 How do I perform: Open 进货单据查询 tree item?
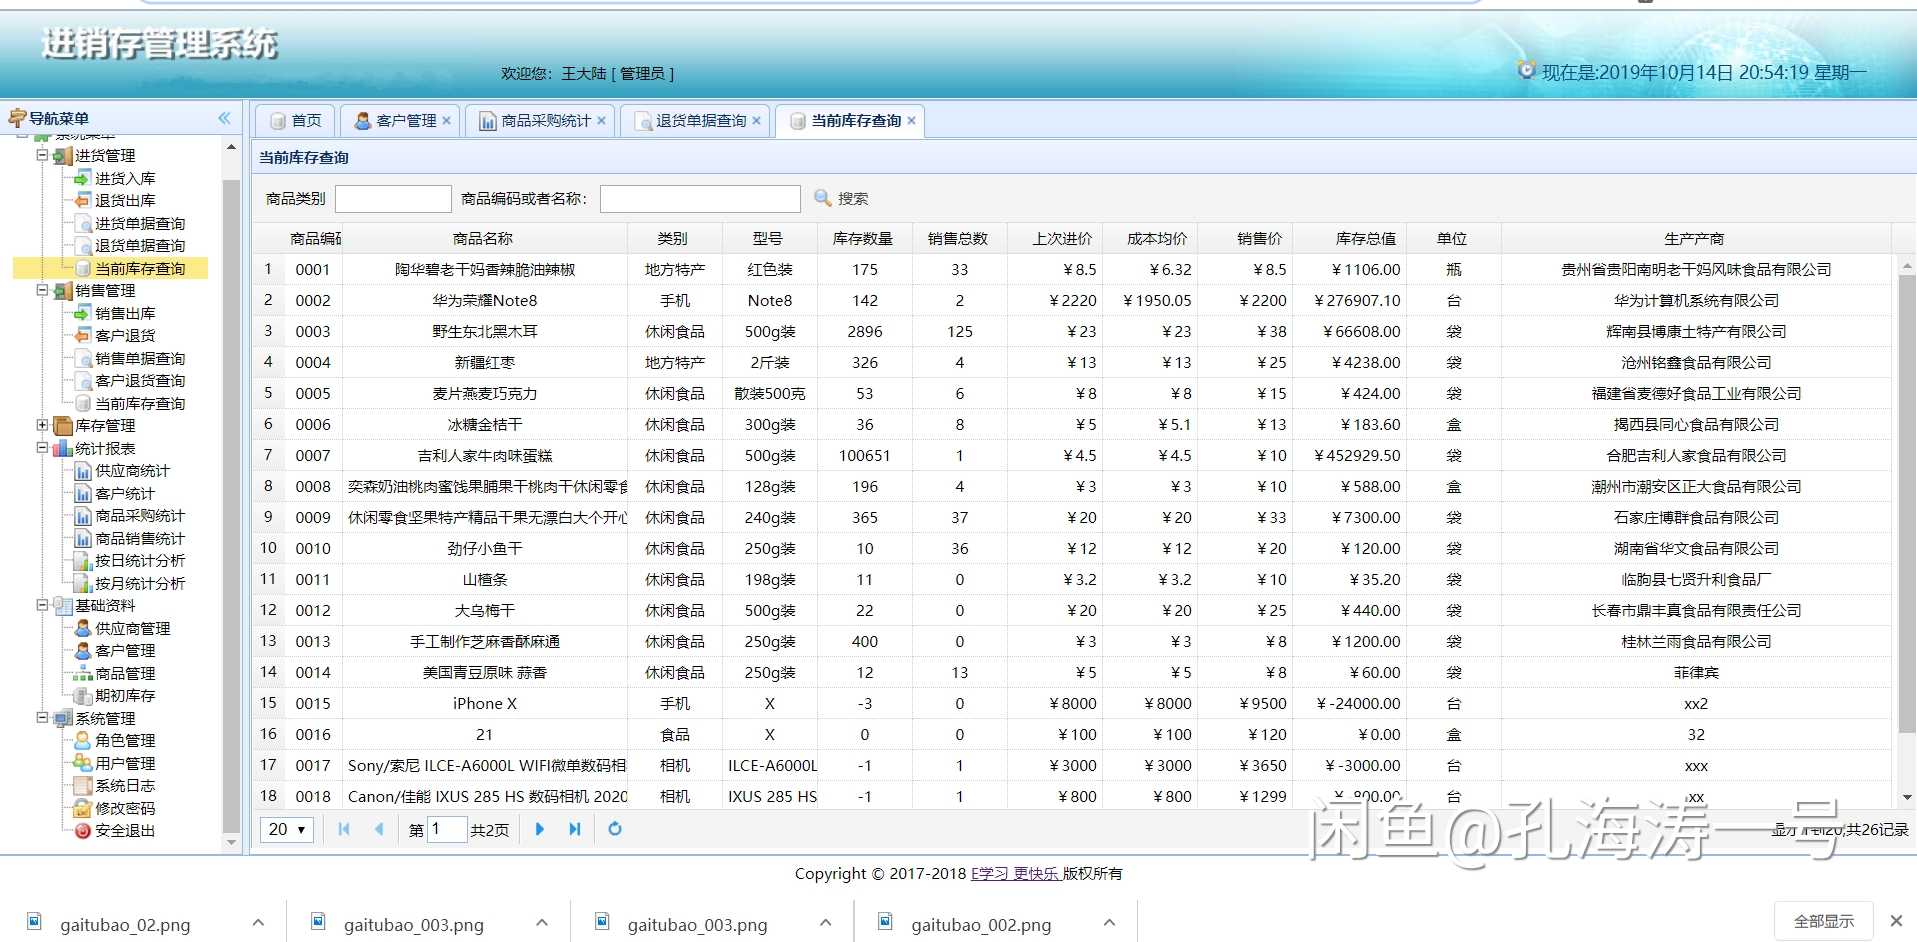[x=140, y=223]
